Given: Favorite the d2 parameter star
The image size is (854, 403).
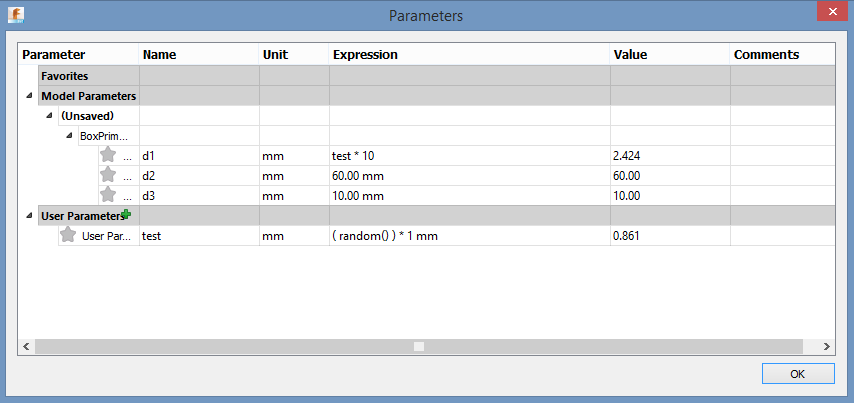Looking at the screenshot, I should coord(108,175).
